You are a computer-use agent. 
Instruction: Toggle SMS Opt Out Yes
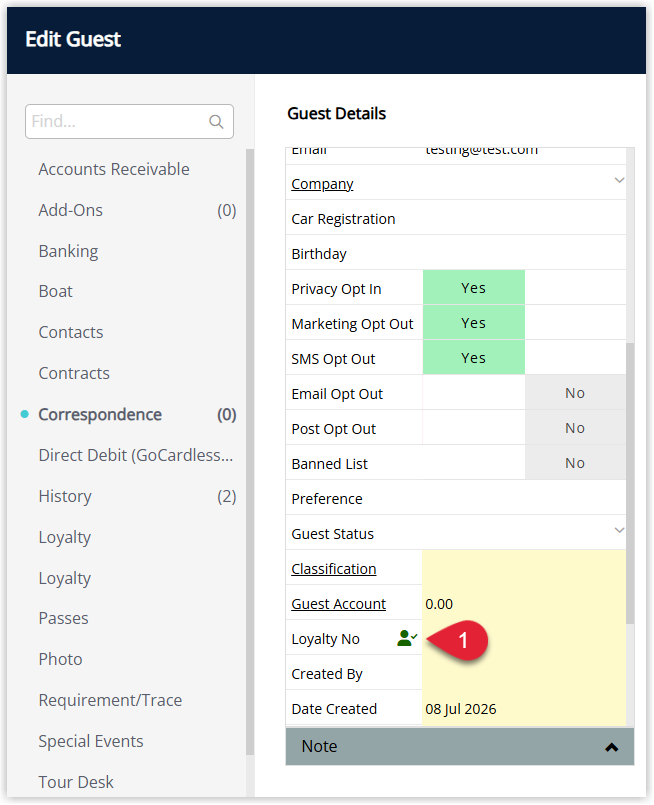tap(473, 358)
